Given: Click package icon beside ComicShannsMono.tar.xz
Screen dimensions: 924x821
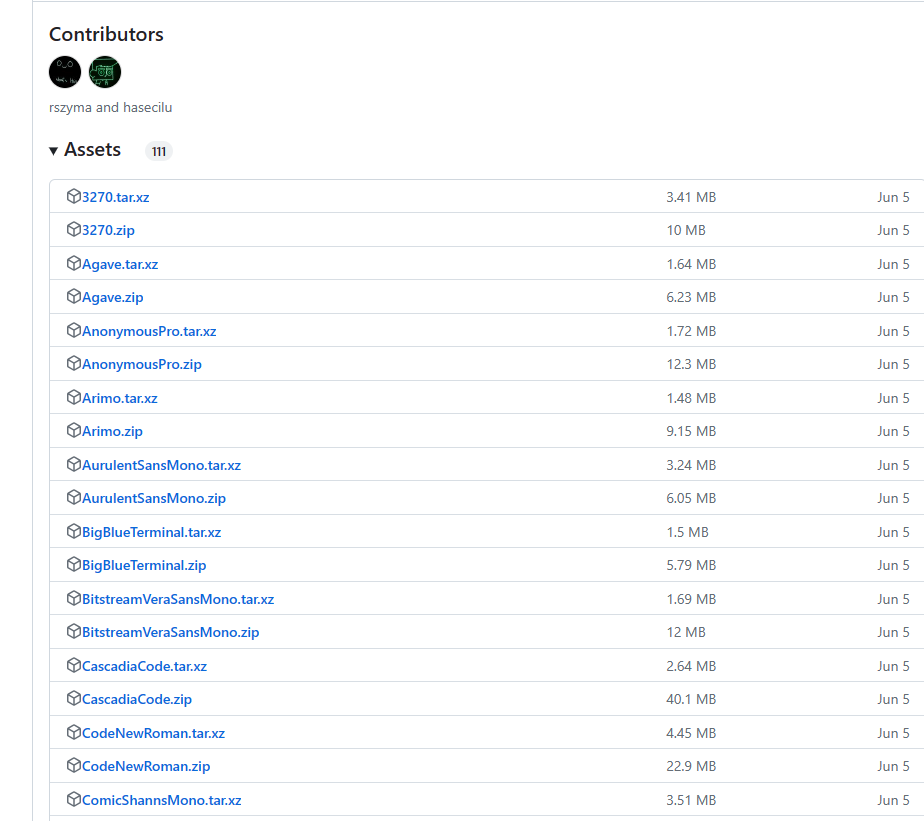Looking at the screenshot, I should (x=74, y=799).
